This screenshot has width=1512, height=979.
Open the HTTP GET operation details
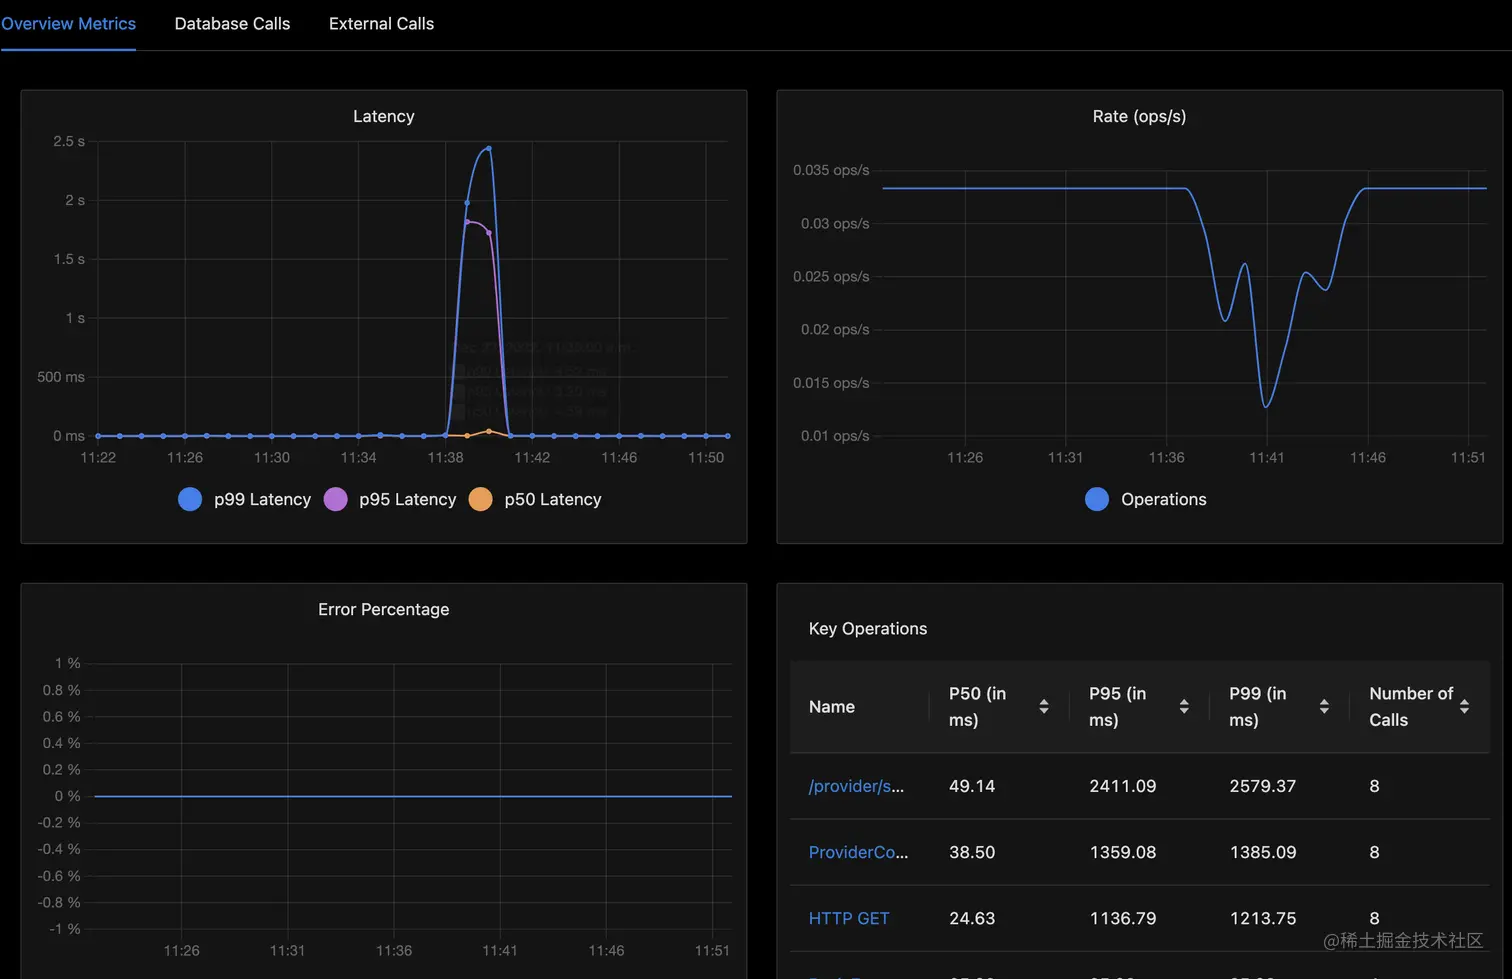849,918
